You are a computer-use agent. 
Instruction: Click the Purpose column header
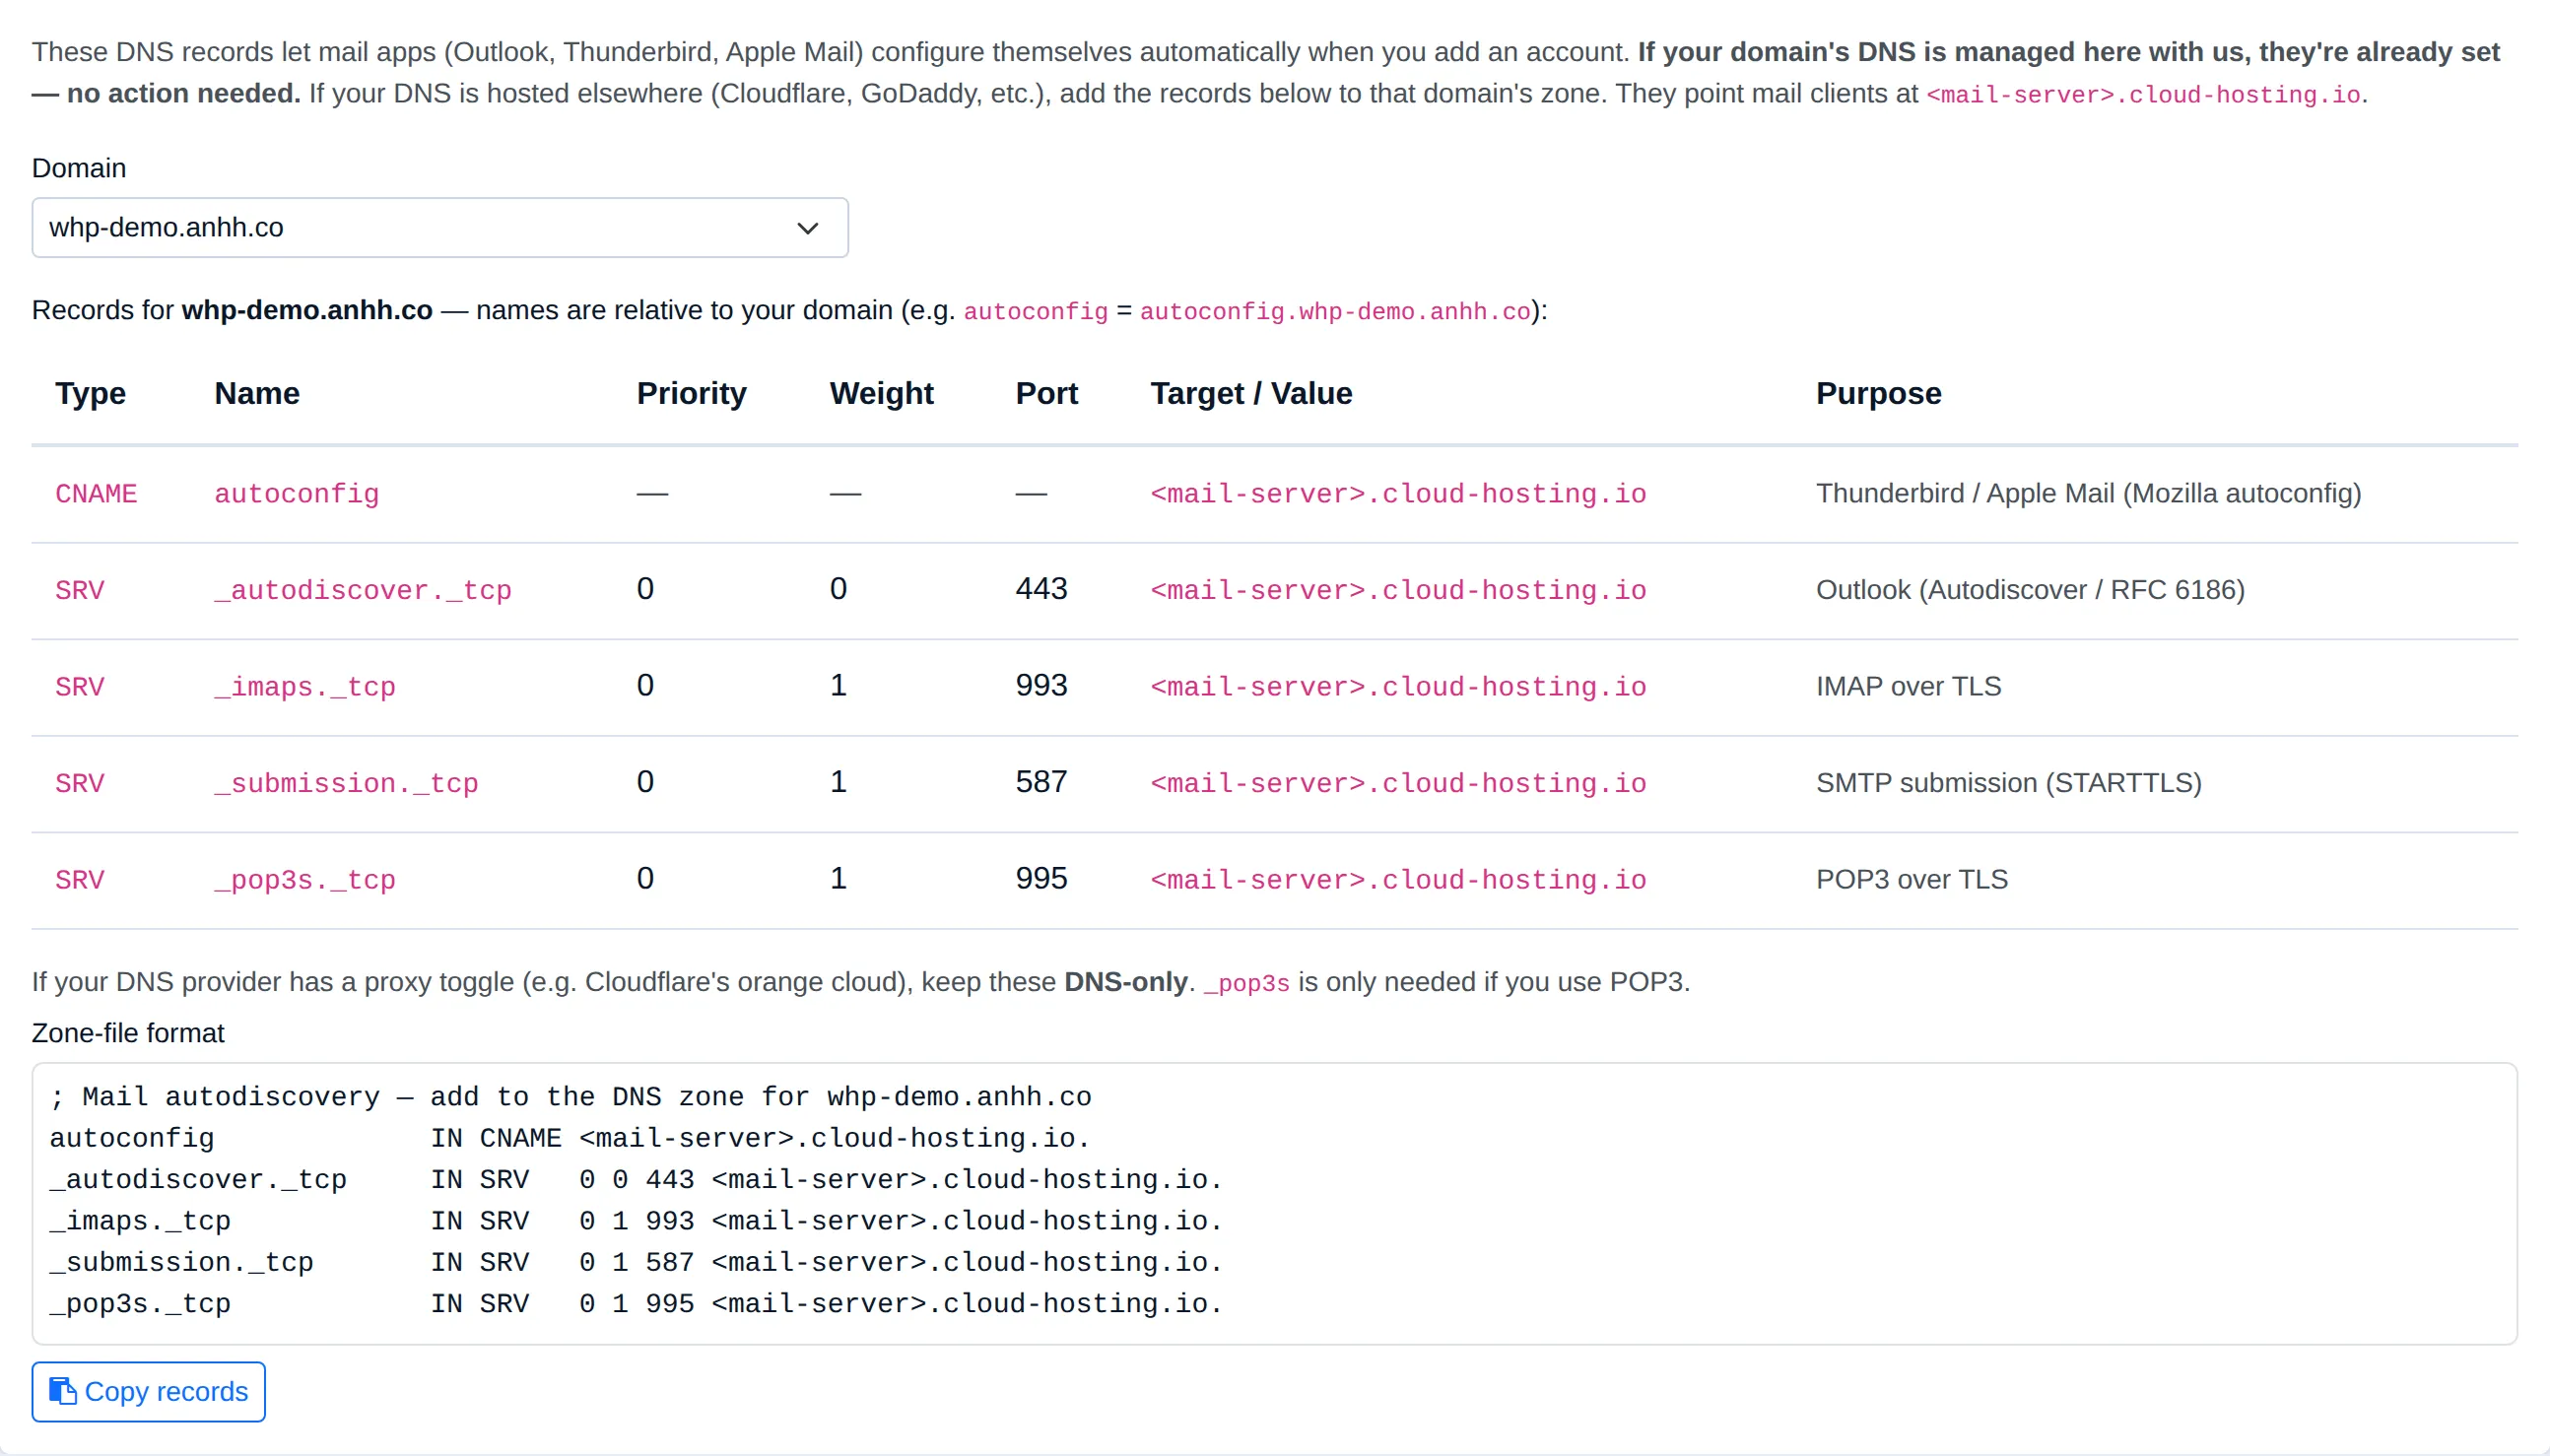pos(1878,394)
